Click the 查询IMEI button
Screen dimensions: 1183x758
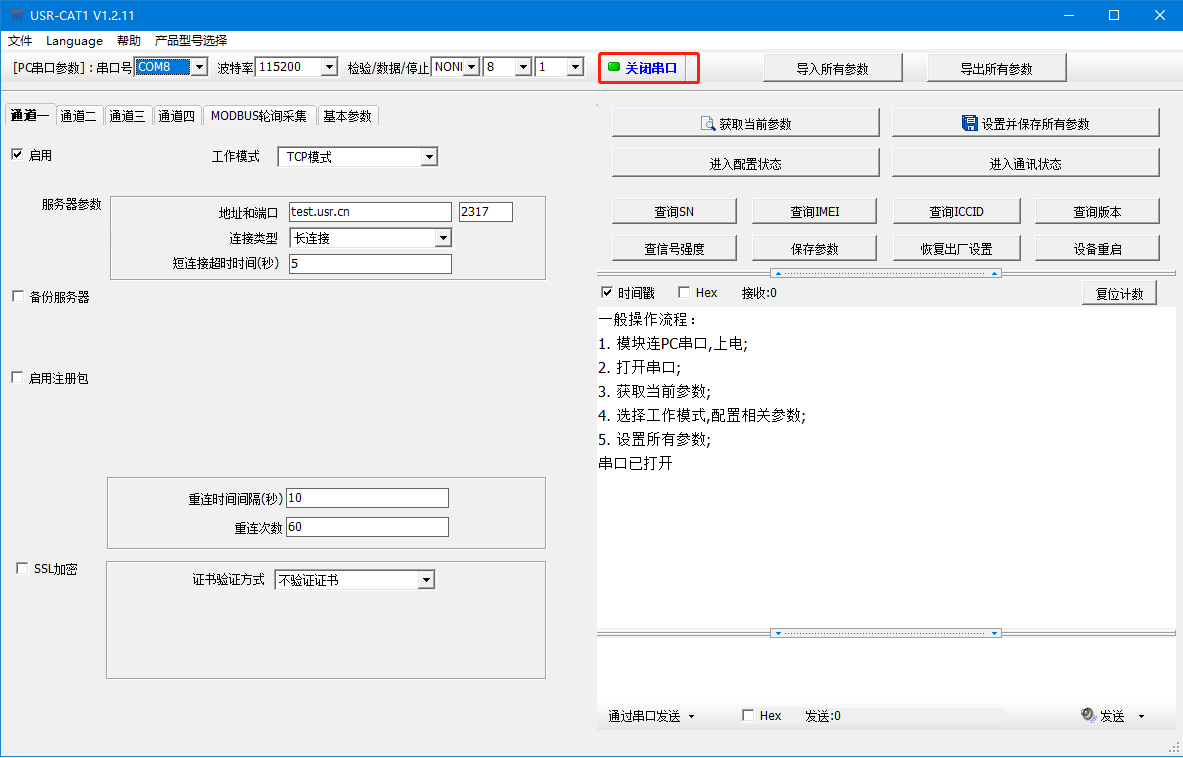tap(814, 211)
